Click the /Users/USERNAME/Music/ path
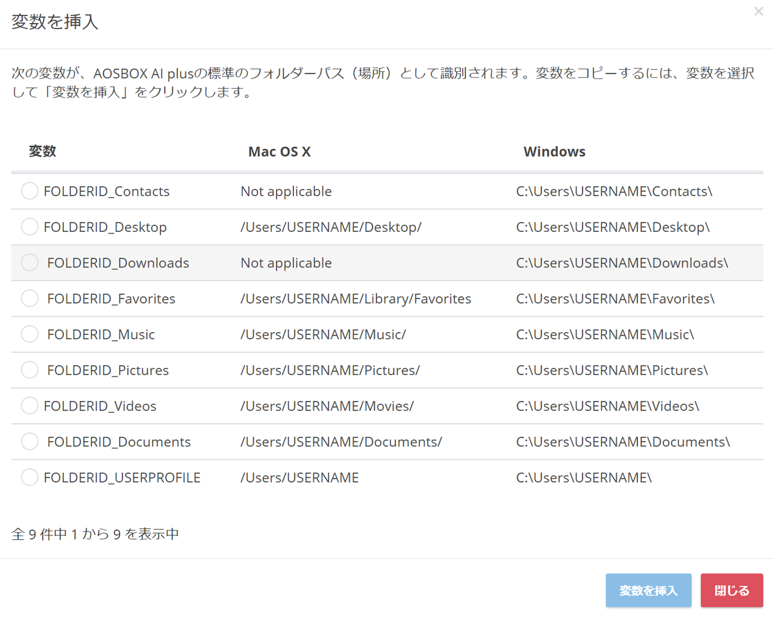Image resolution: width=774 pixels, height=619 pixels. [323, 335]
